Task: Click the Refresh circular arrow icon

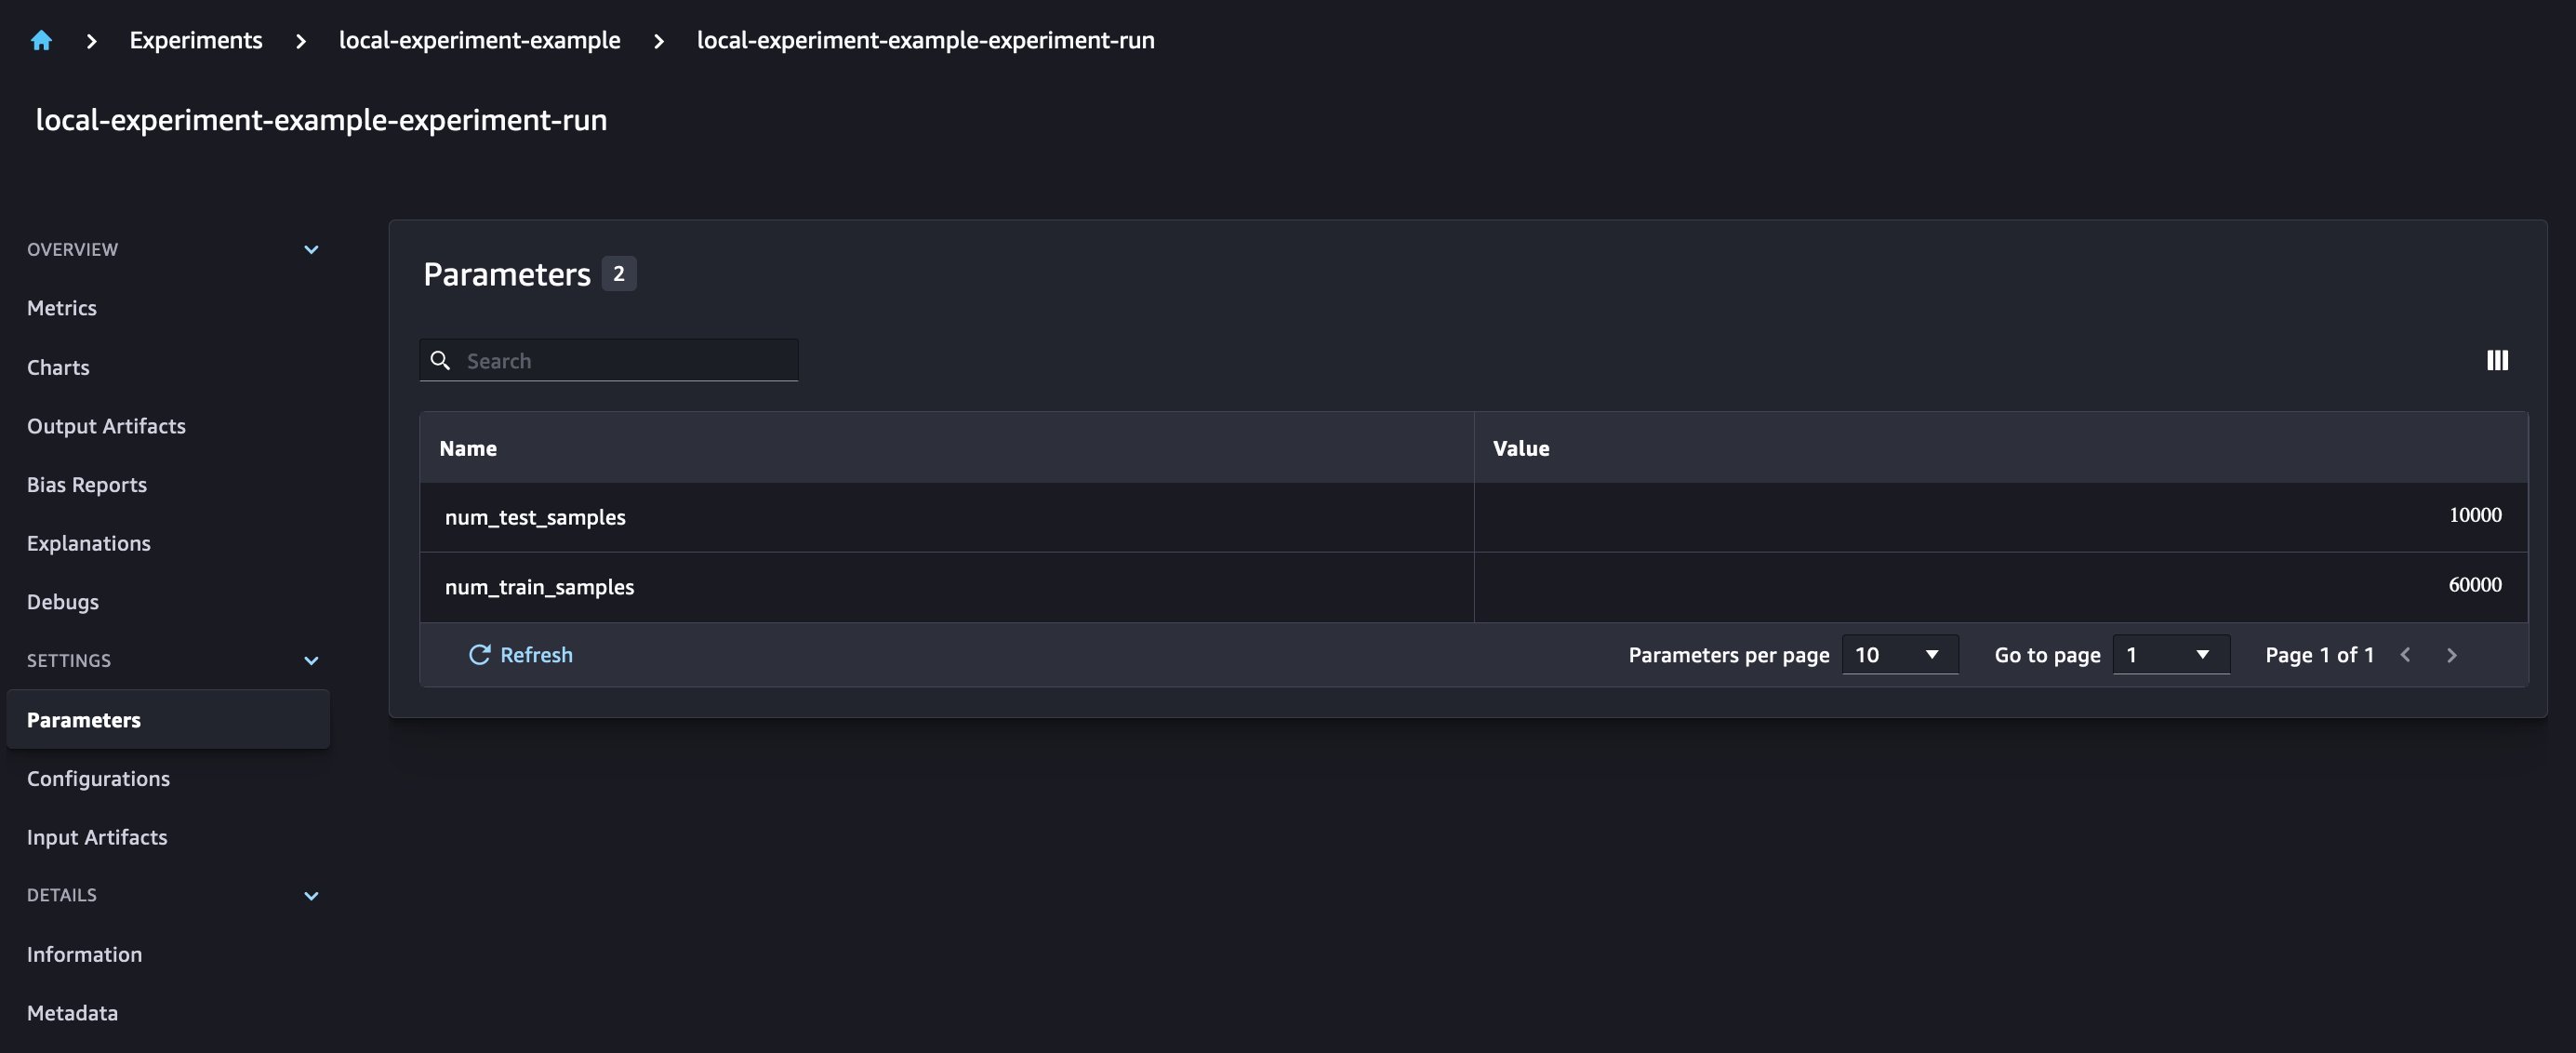Action: coord(480,655)
